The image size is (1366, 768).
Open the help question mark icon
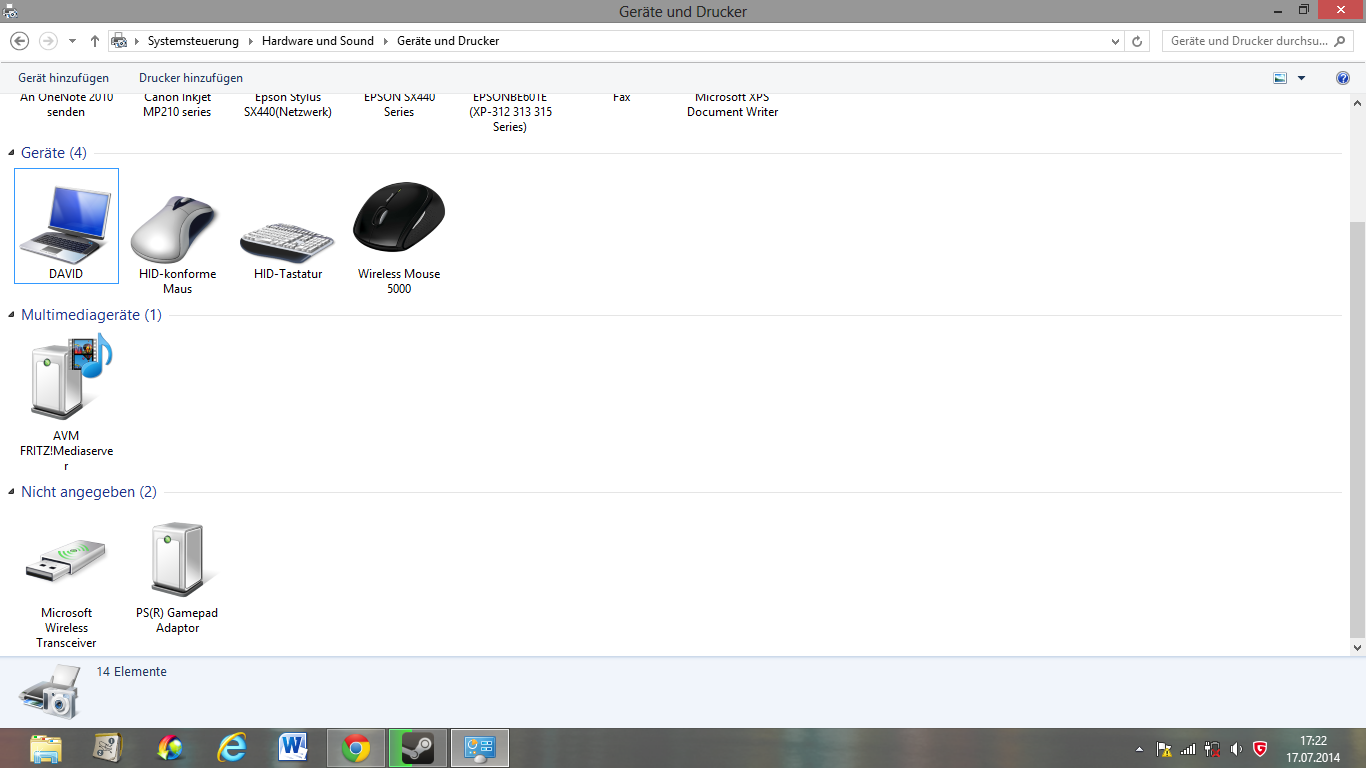pyautogui.click(x=1343, y=78)
